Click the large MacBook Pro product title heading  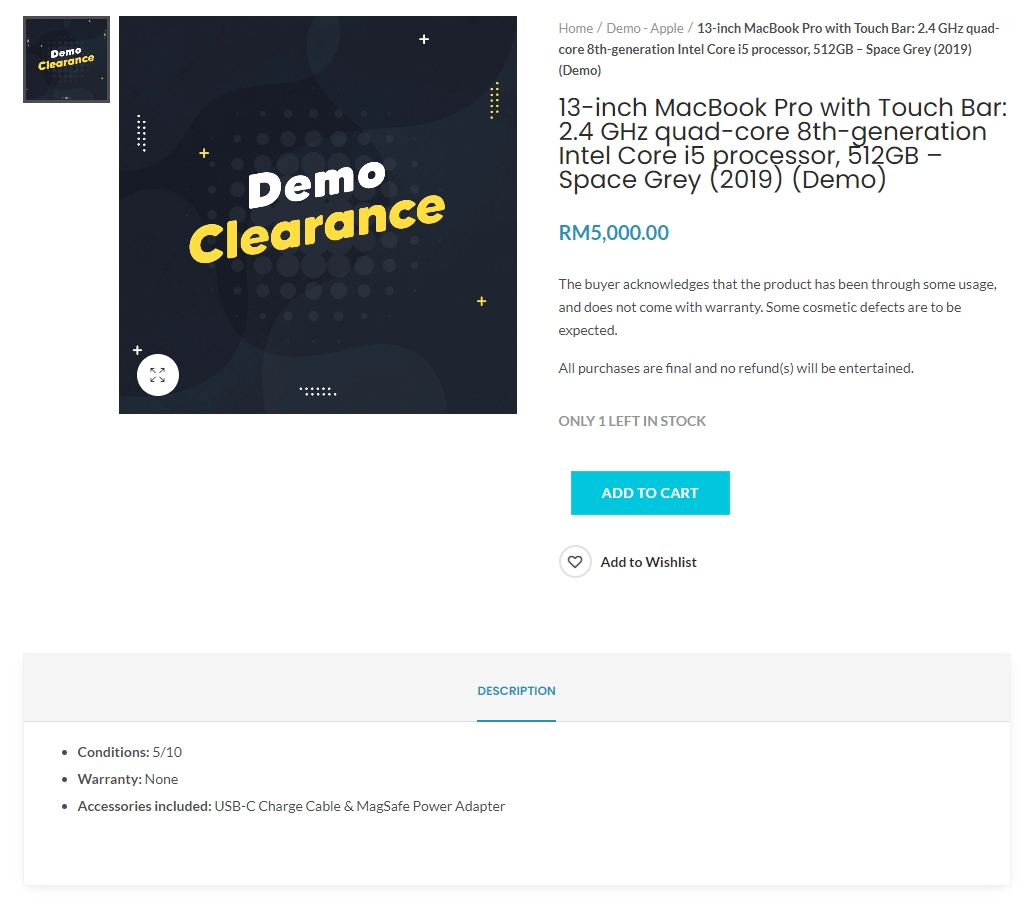(783, 143)
